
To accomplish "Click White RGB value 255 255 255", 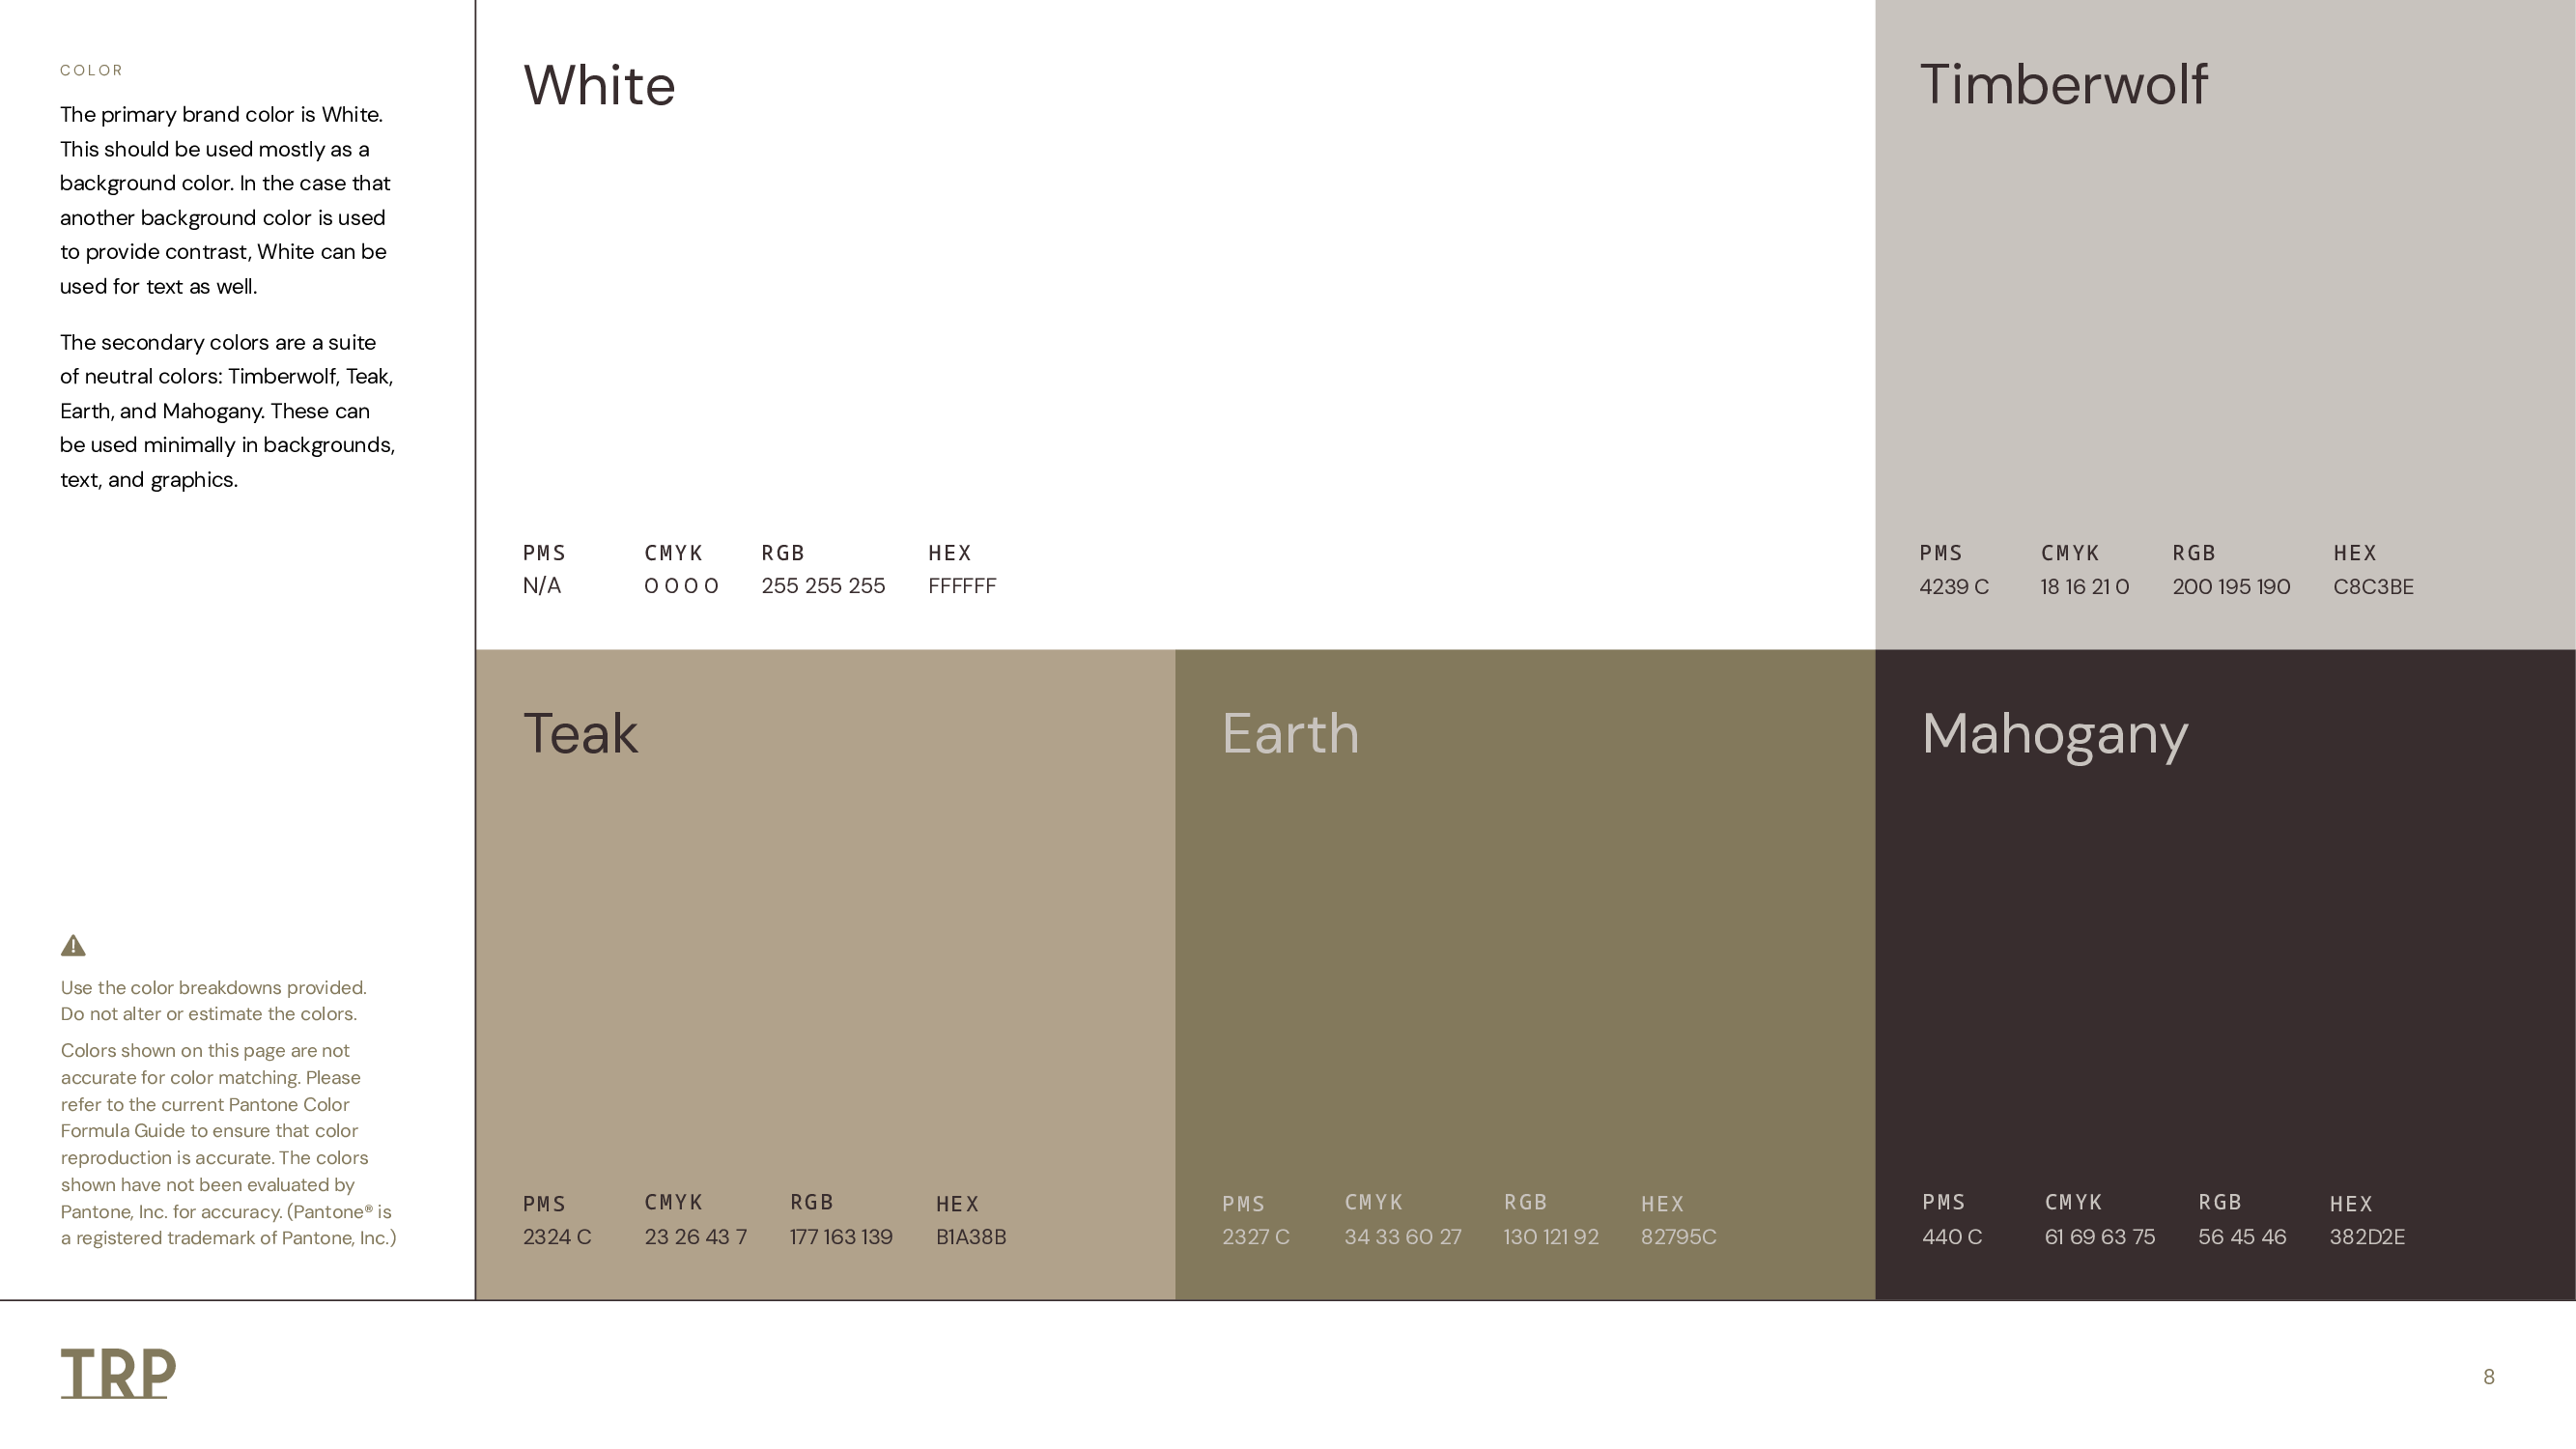I will (822, 586).
